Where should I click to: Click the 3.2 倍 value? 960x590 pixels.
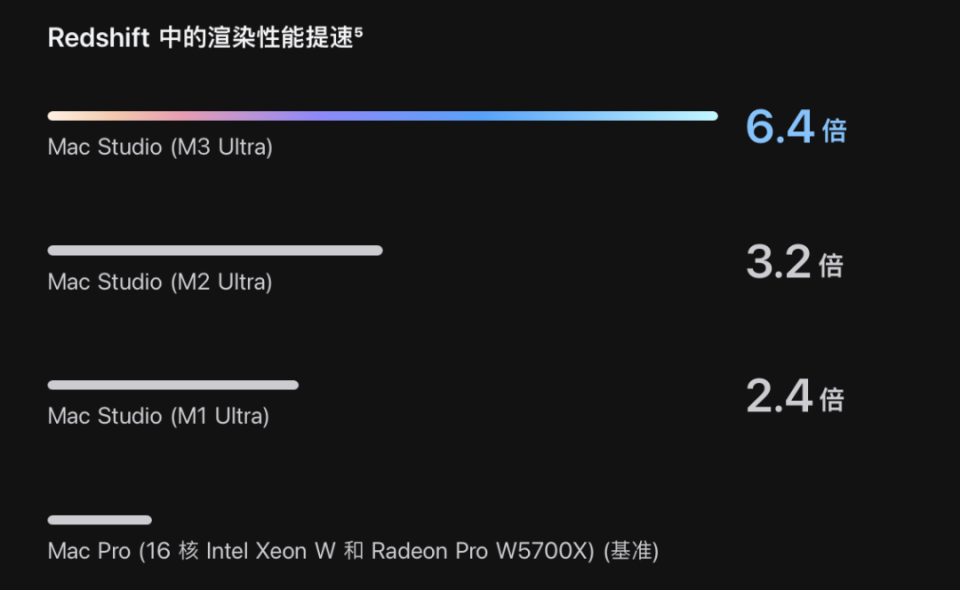795,262
